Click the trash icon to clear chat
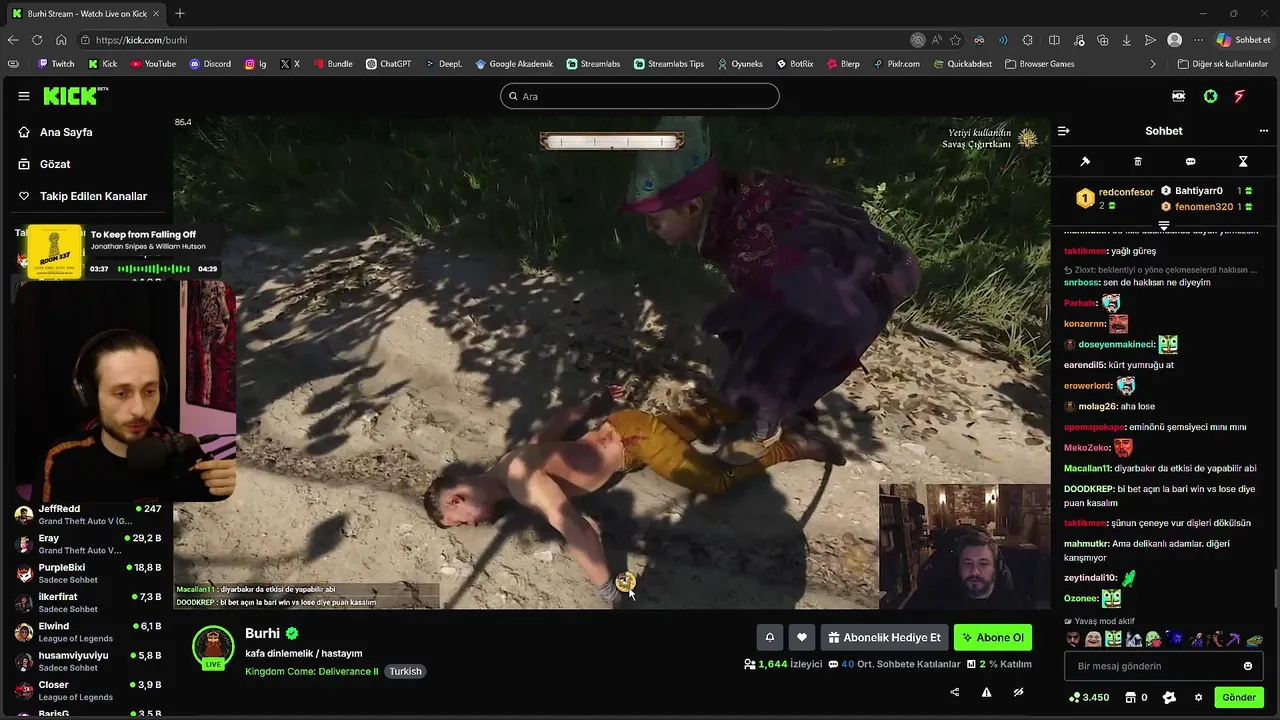Image resolution: width=1280 pixels, height=720 pixels. point(1138,161)
